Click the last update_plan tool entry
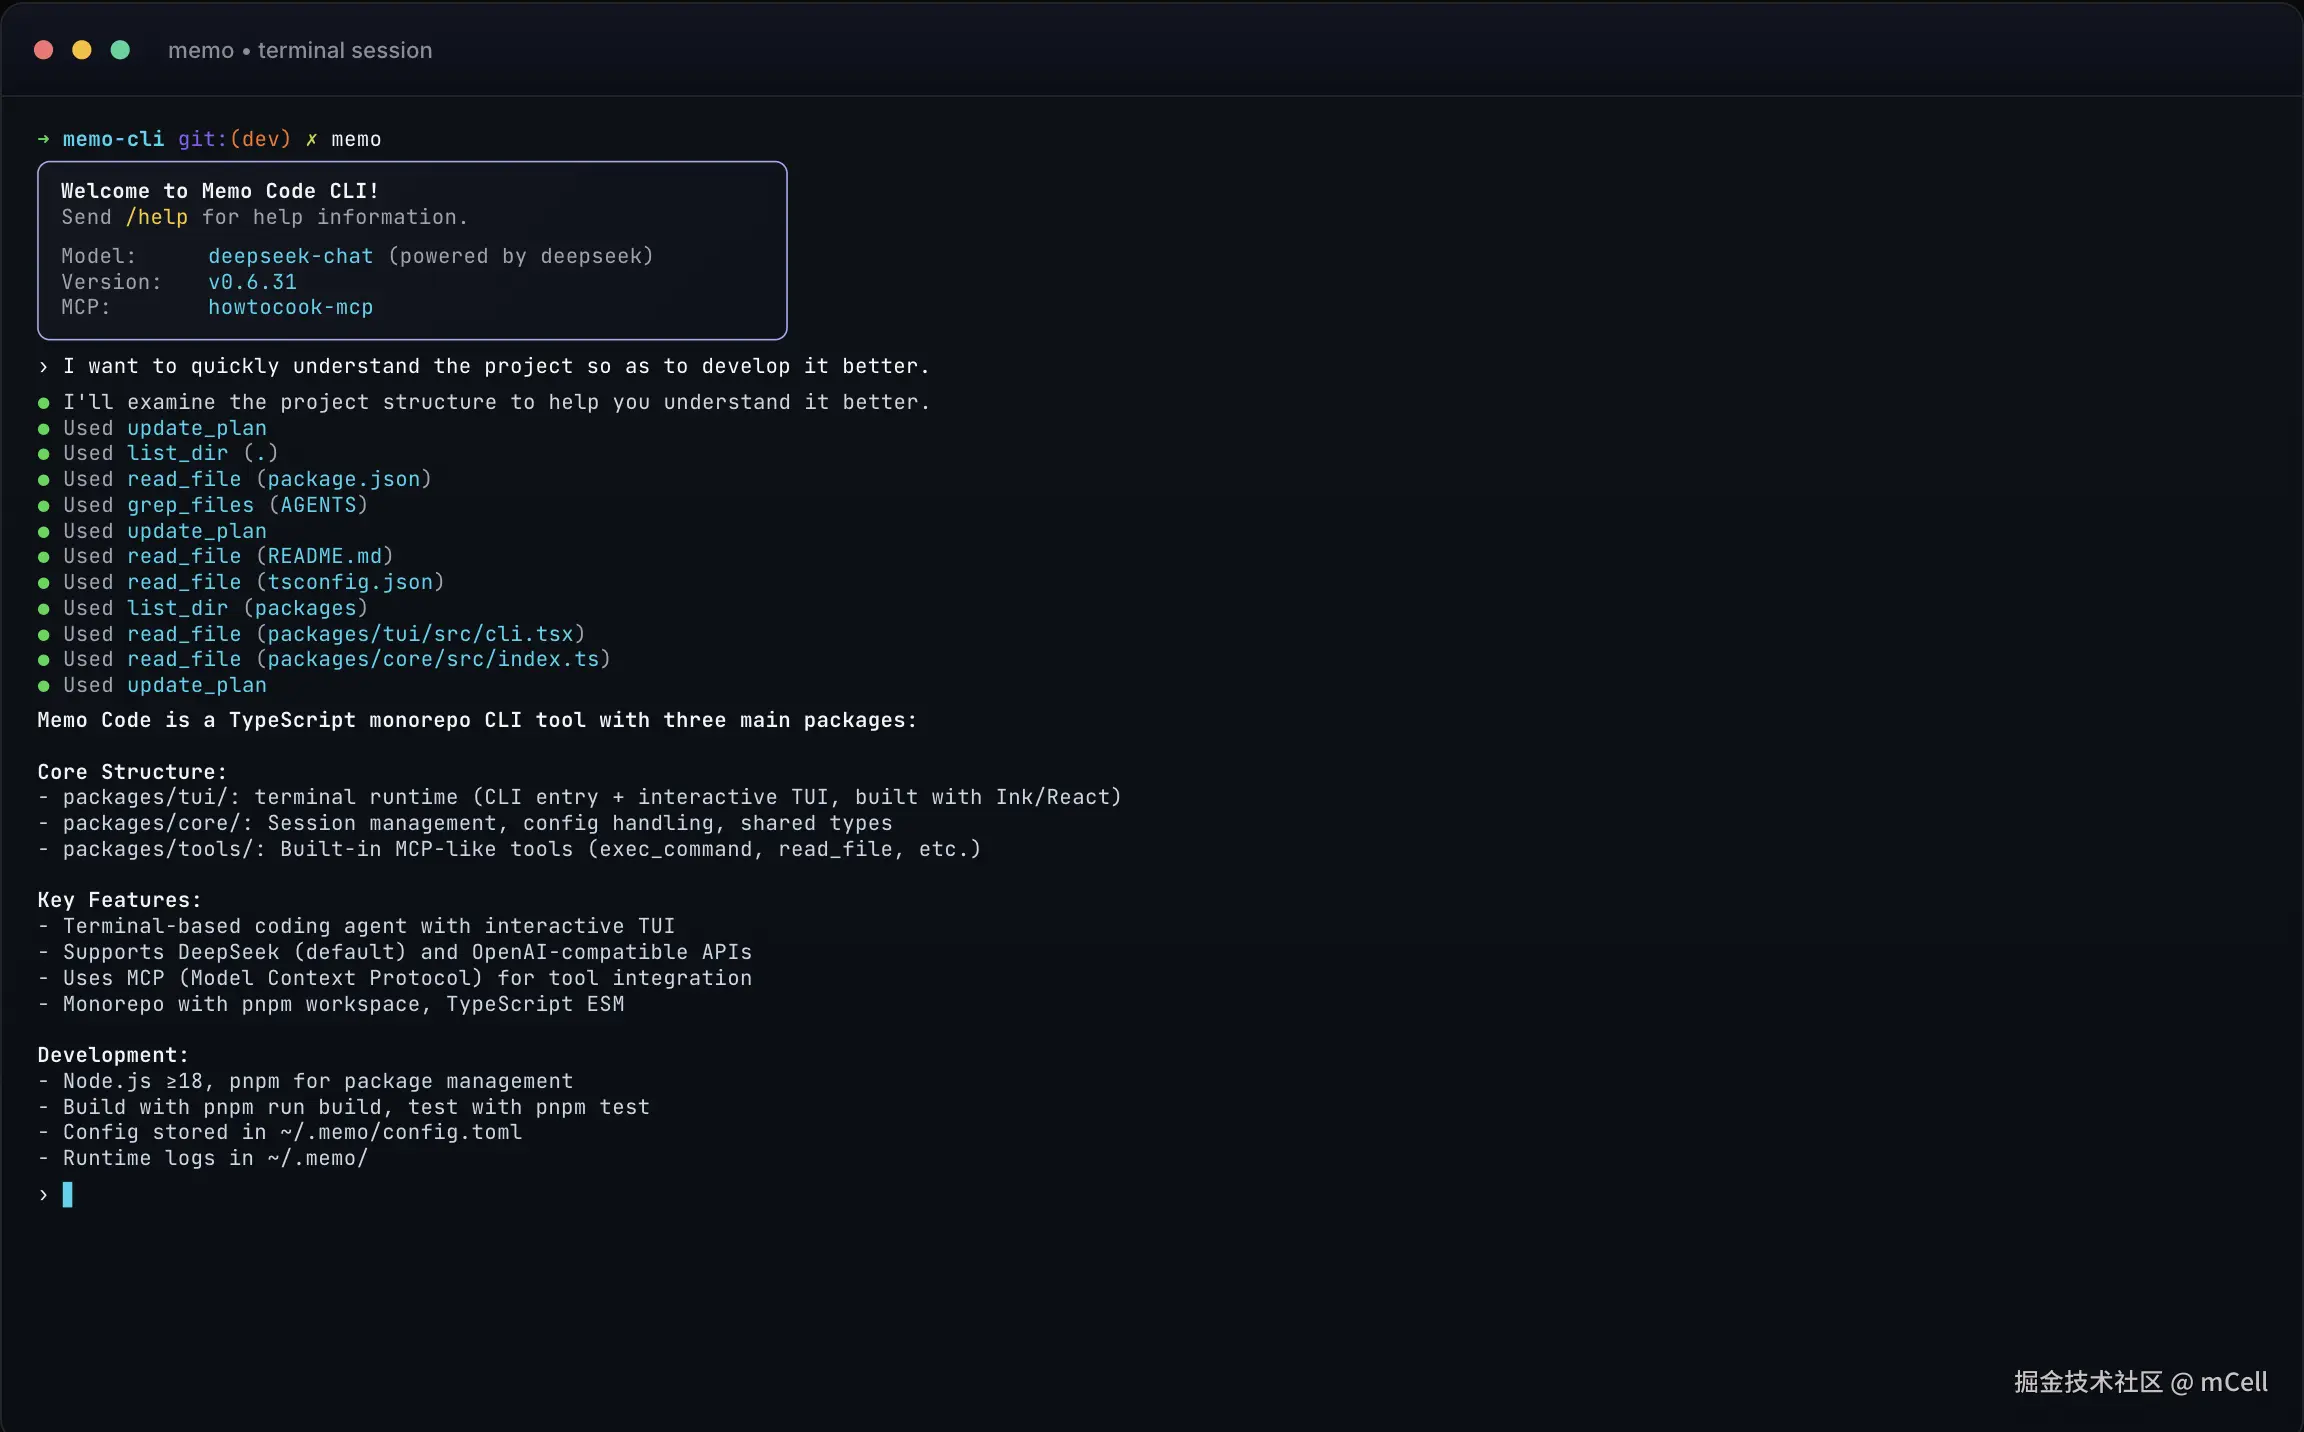Screen dimensions: 2304x1432 196,685
